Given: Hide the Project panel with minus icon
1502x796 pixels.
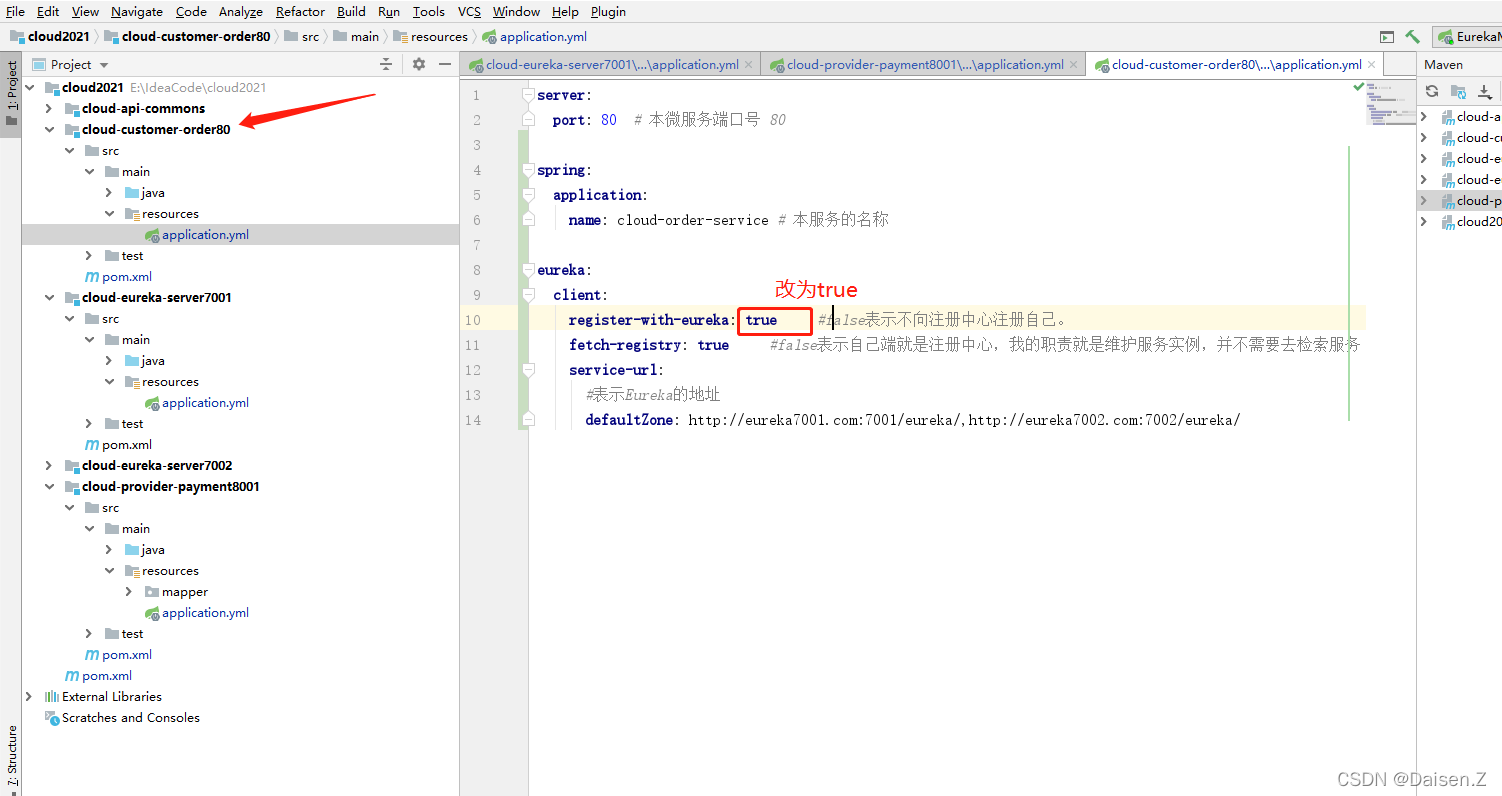Looking at the screenshot, I should click(x=445, y=64).
